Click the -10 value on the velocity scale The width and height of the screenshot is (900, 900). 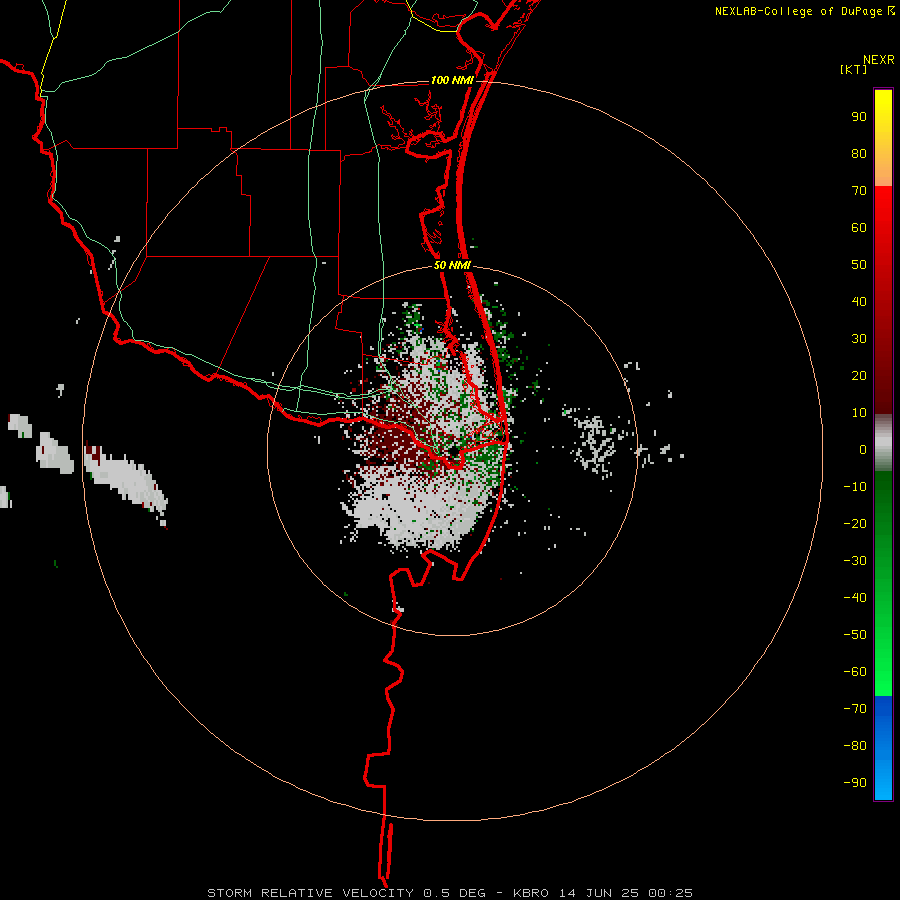point(855,487)
